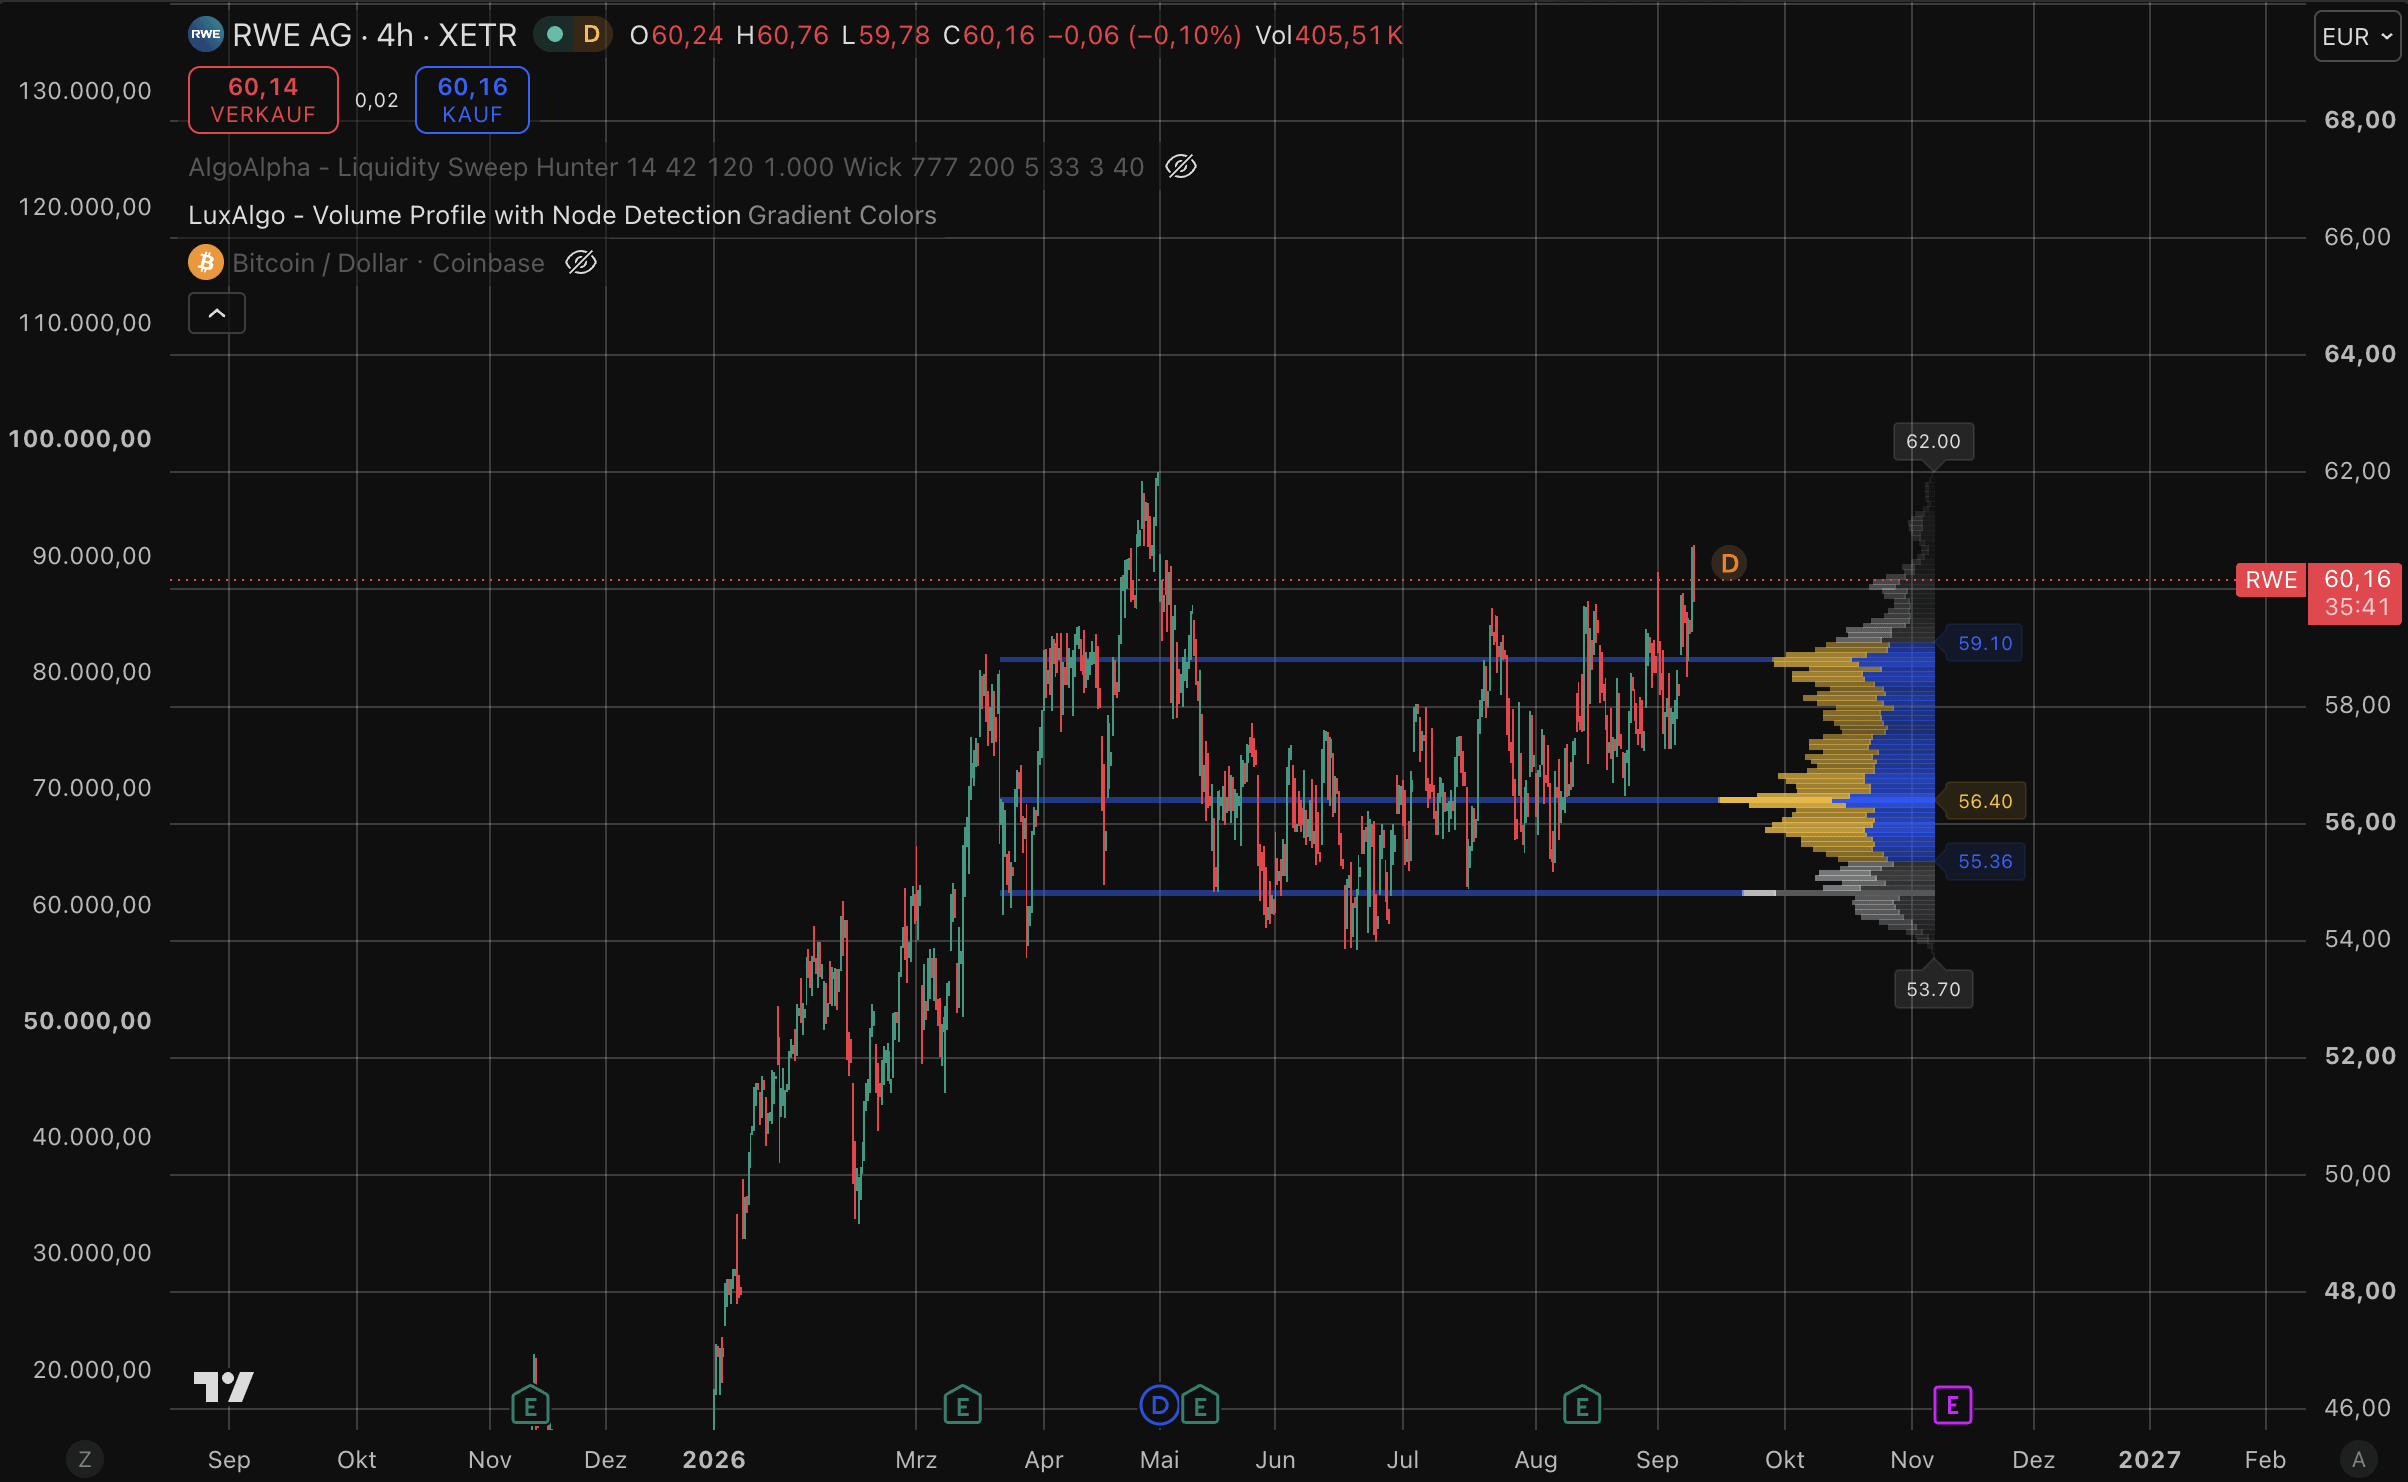Show the hidden Bitcoin / Dollar Coinbase series
Viewport: 2408px width, 1482px height.
click(x=580, y=263)
